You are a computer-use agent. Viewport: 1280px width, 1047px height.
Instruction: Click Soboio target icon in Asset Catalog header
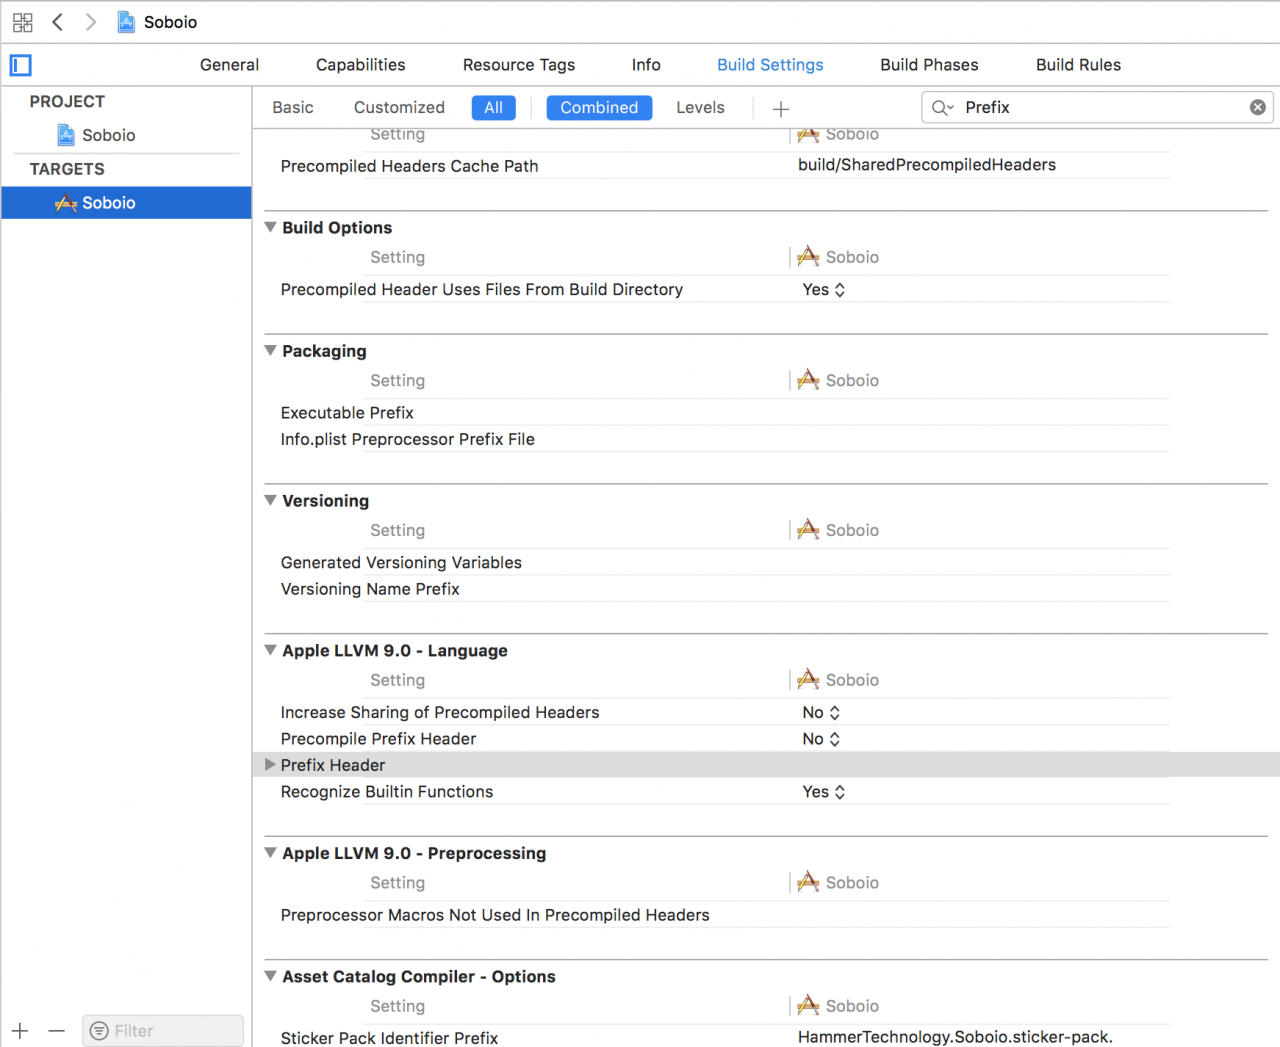pyautogui.click(x=808, y=1006)
